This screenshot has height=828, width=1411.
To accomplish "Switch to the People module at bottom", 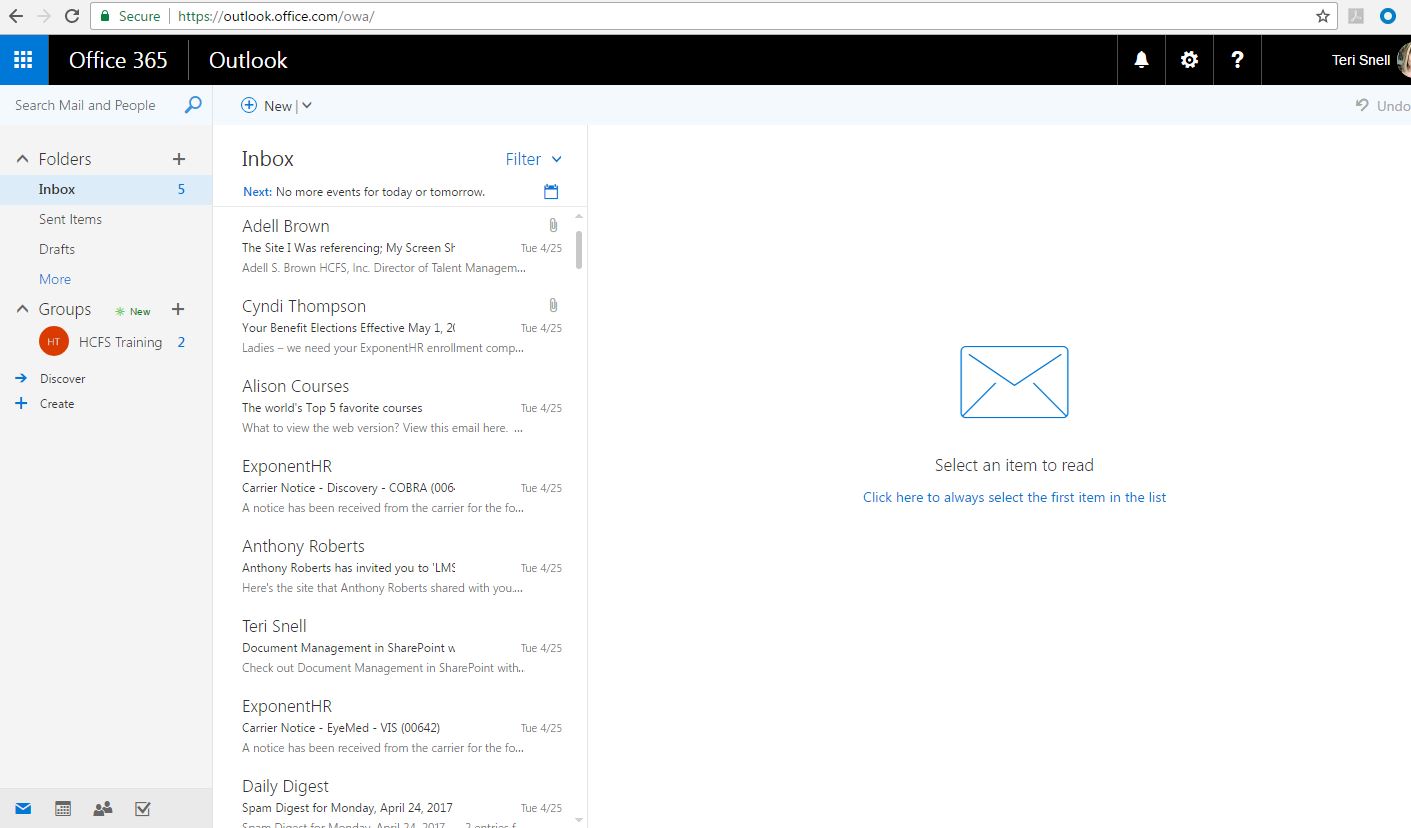I will coord(102,809).
